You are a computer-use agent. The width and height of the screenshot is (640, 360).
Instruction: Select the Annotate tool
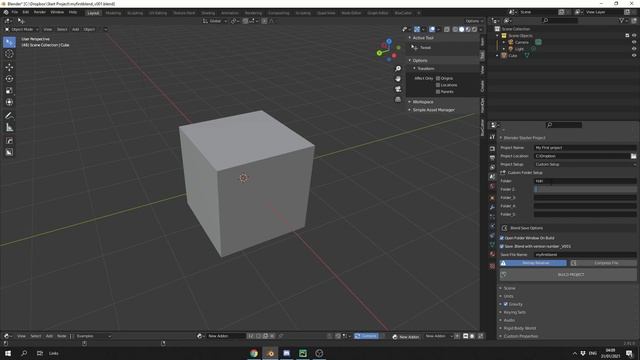pyautogui.click(x=9, y=116)
